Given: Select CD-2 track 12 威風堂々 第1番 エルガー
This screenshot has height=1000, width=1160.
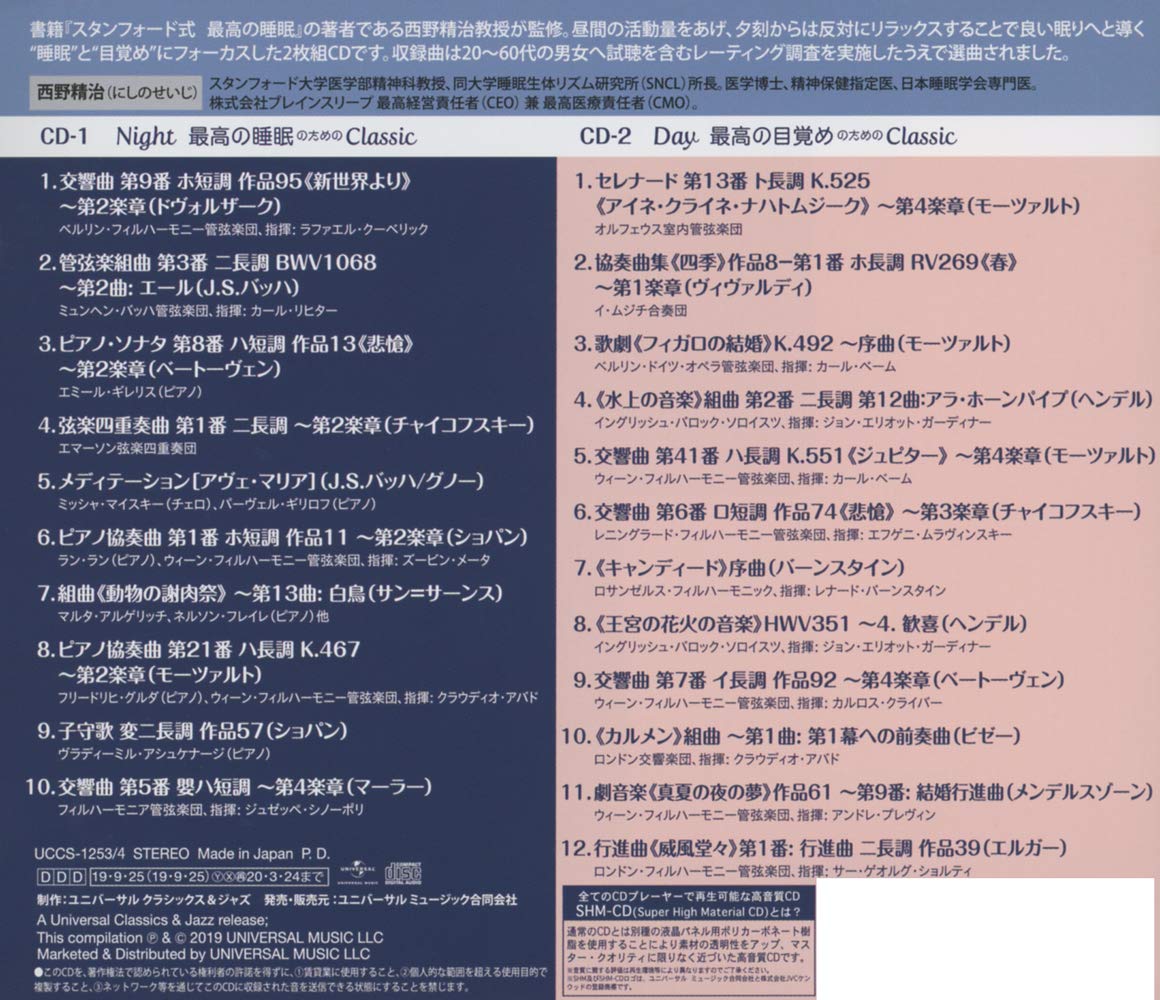Looking at the screenshot, I should point(813,848).
